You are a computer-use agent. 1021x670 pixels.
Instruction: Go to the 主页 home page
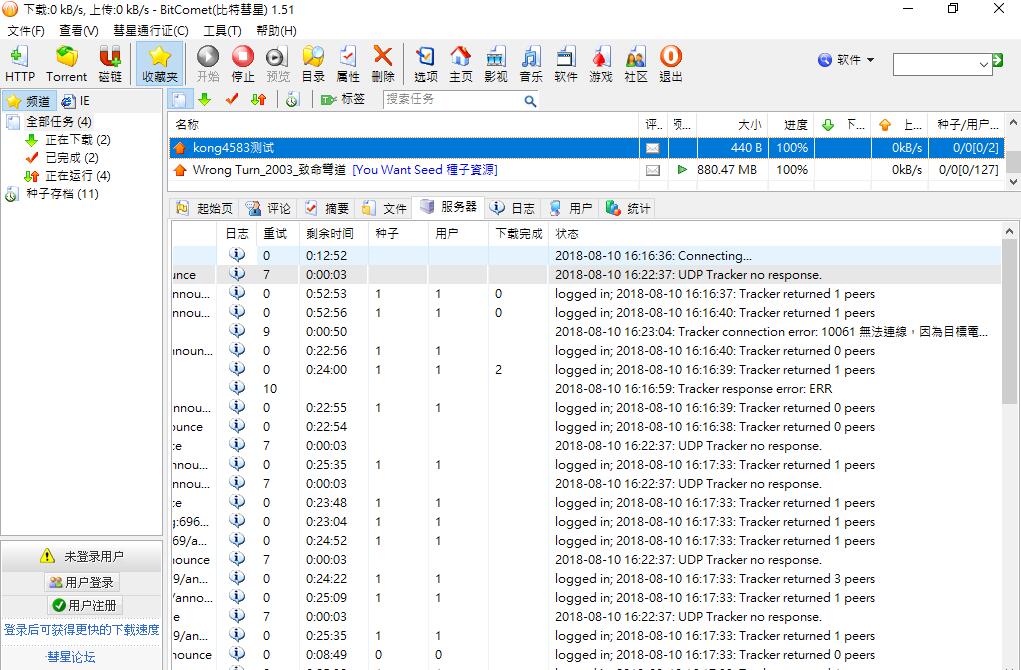(x=460, y=64)
